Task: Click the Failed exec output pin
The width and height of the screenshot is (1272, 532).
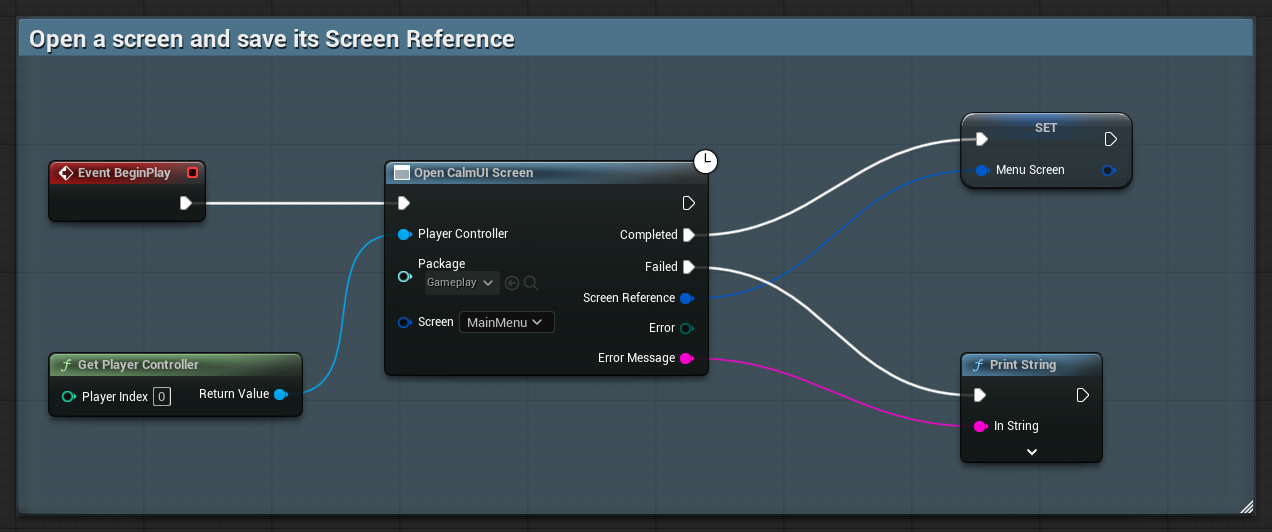Action: tap(688, 267)
